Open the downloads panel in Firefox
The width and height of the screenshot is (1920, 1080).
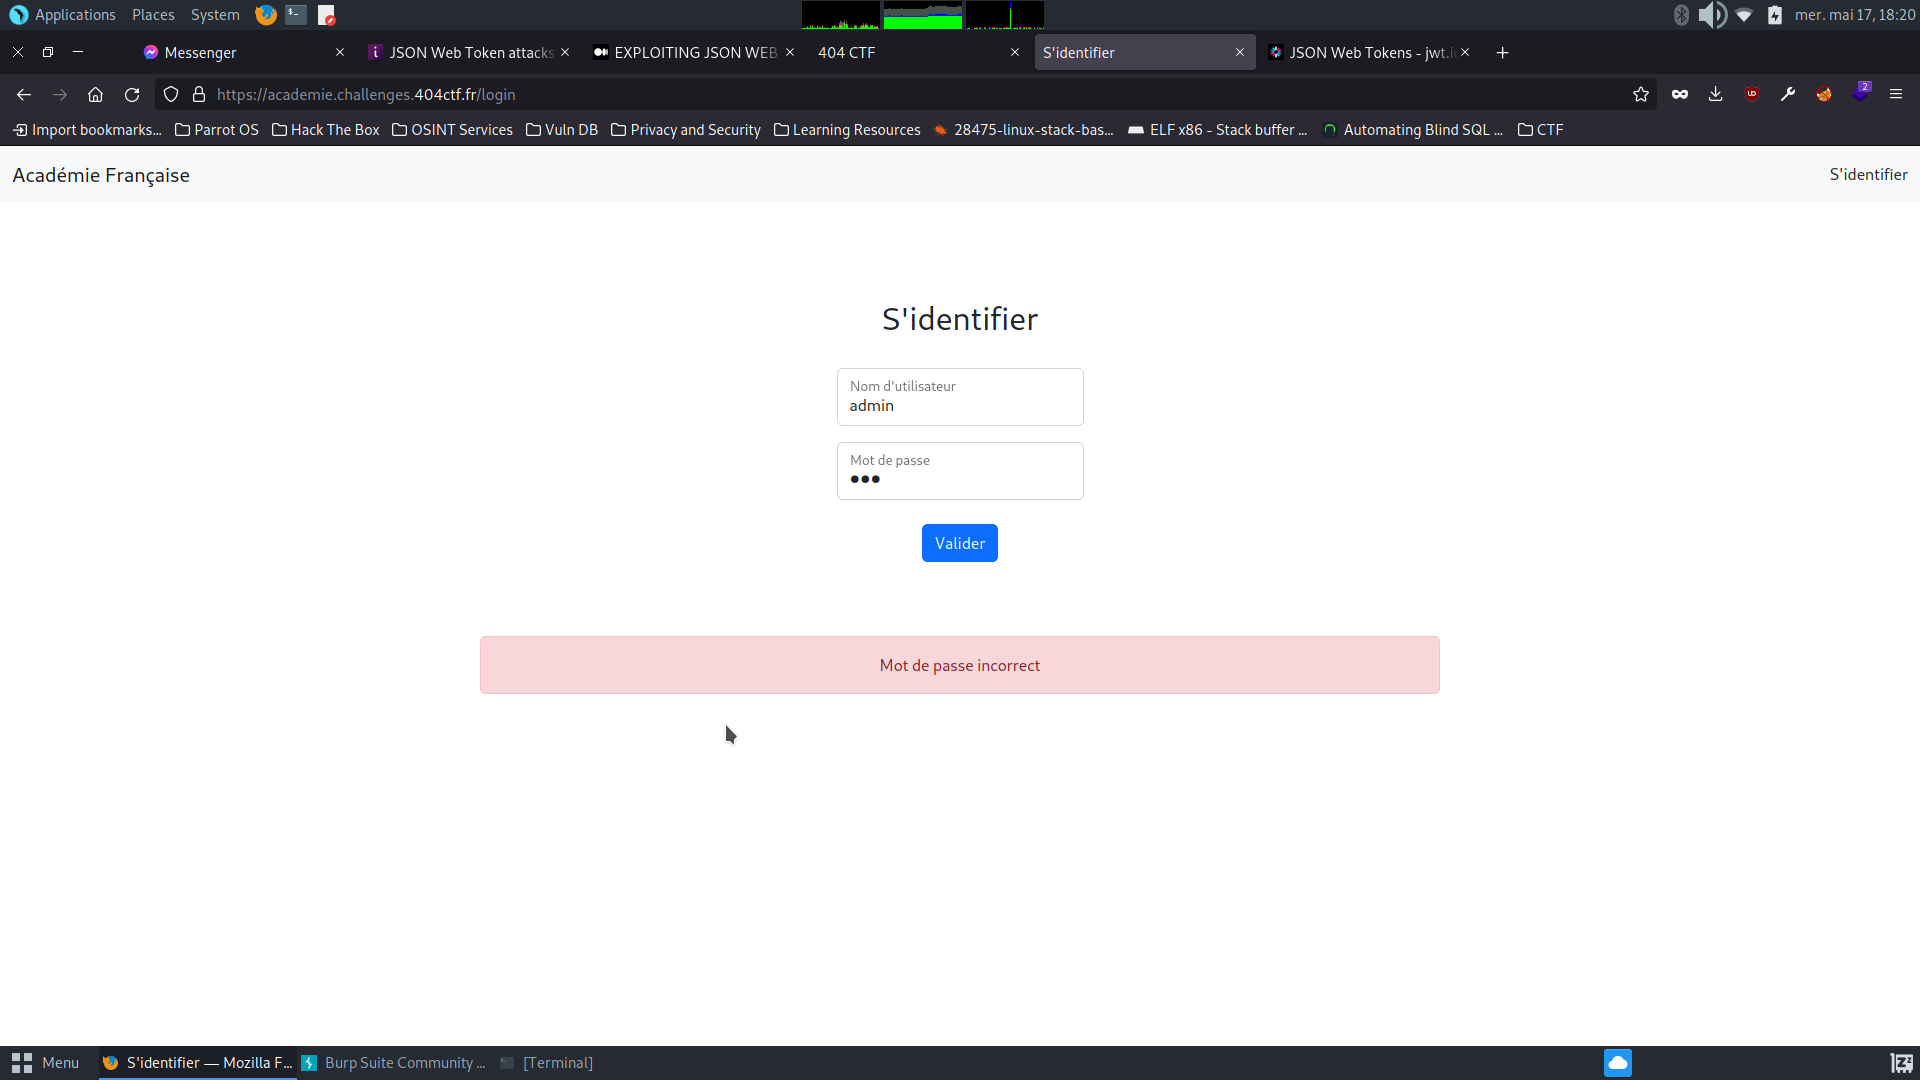pos(1716,94)
